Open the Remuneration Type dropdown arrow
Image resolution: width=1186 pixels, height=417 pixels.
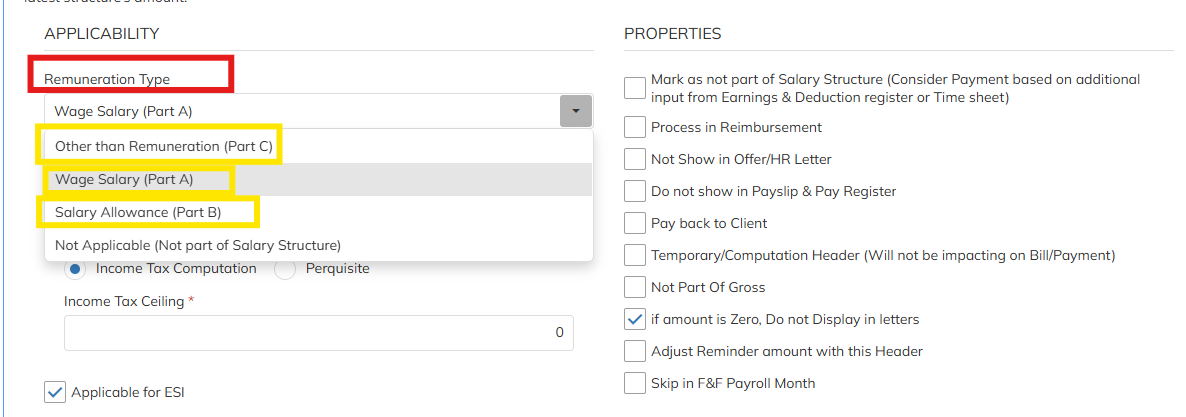tap(575, 111)
